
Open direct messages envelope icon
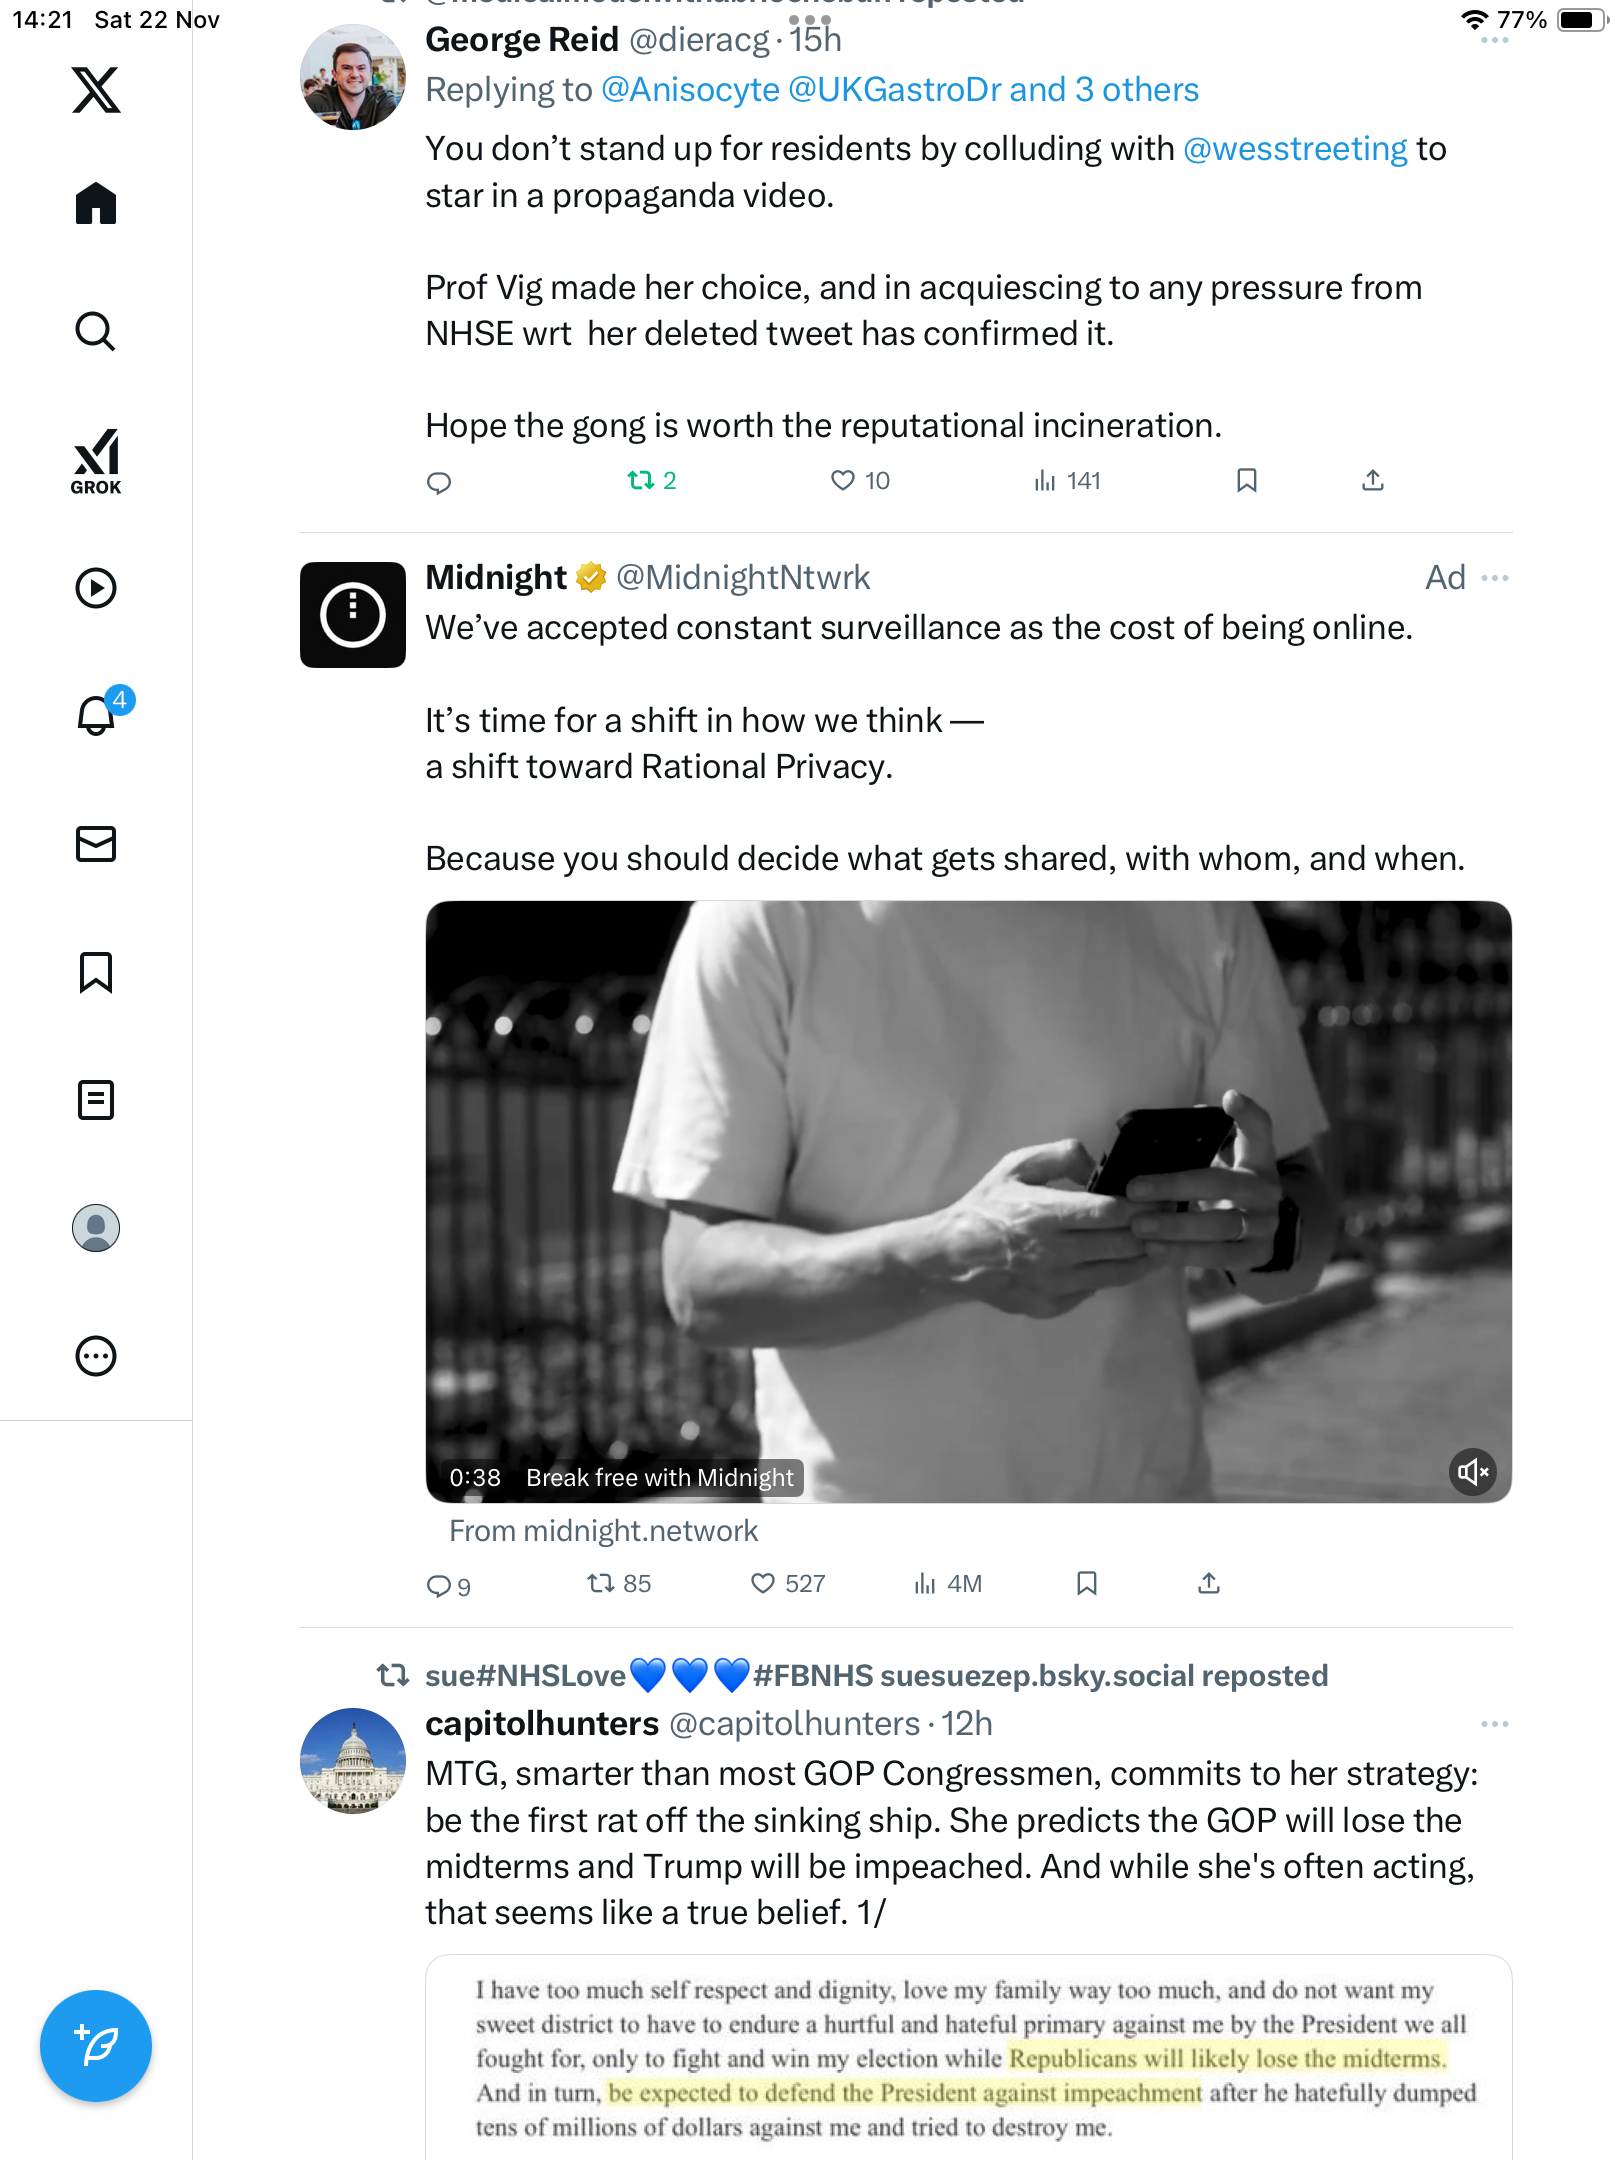click(96, 844)
